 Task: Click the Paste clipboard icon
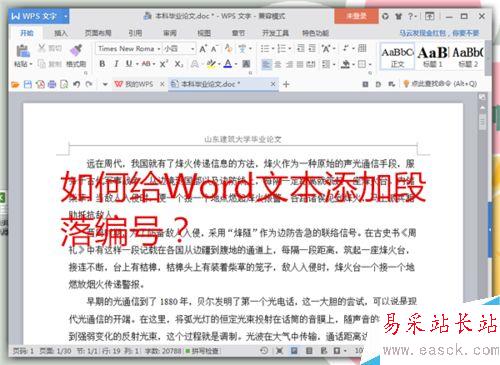point(23,51)
